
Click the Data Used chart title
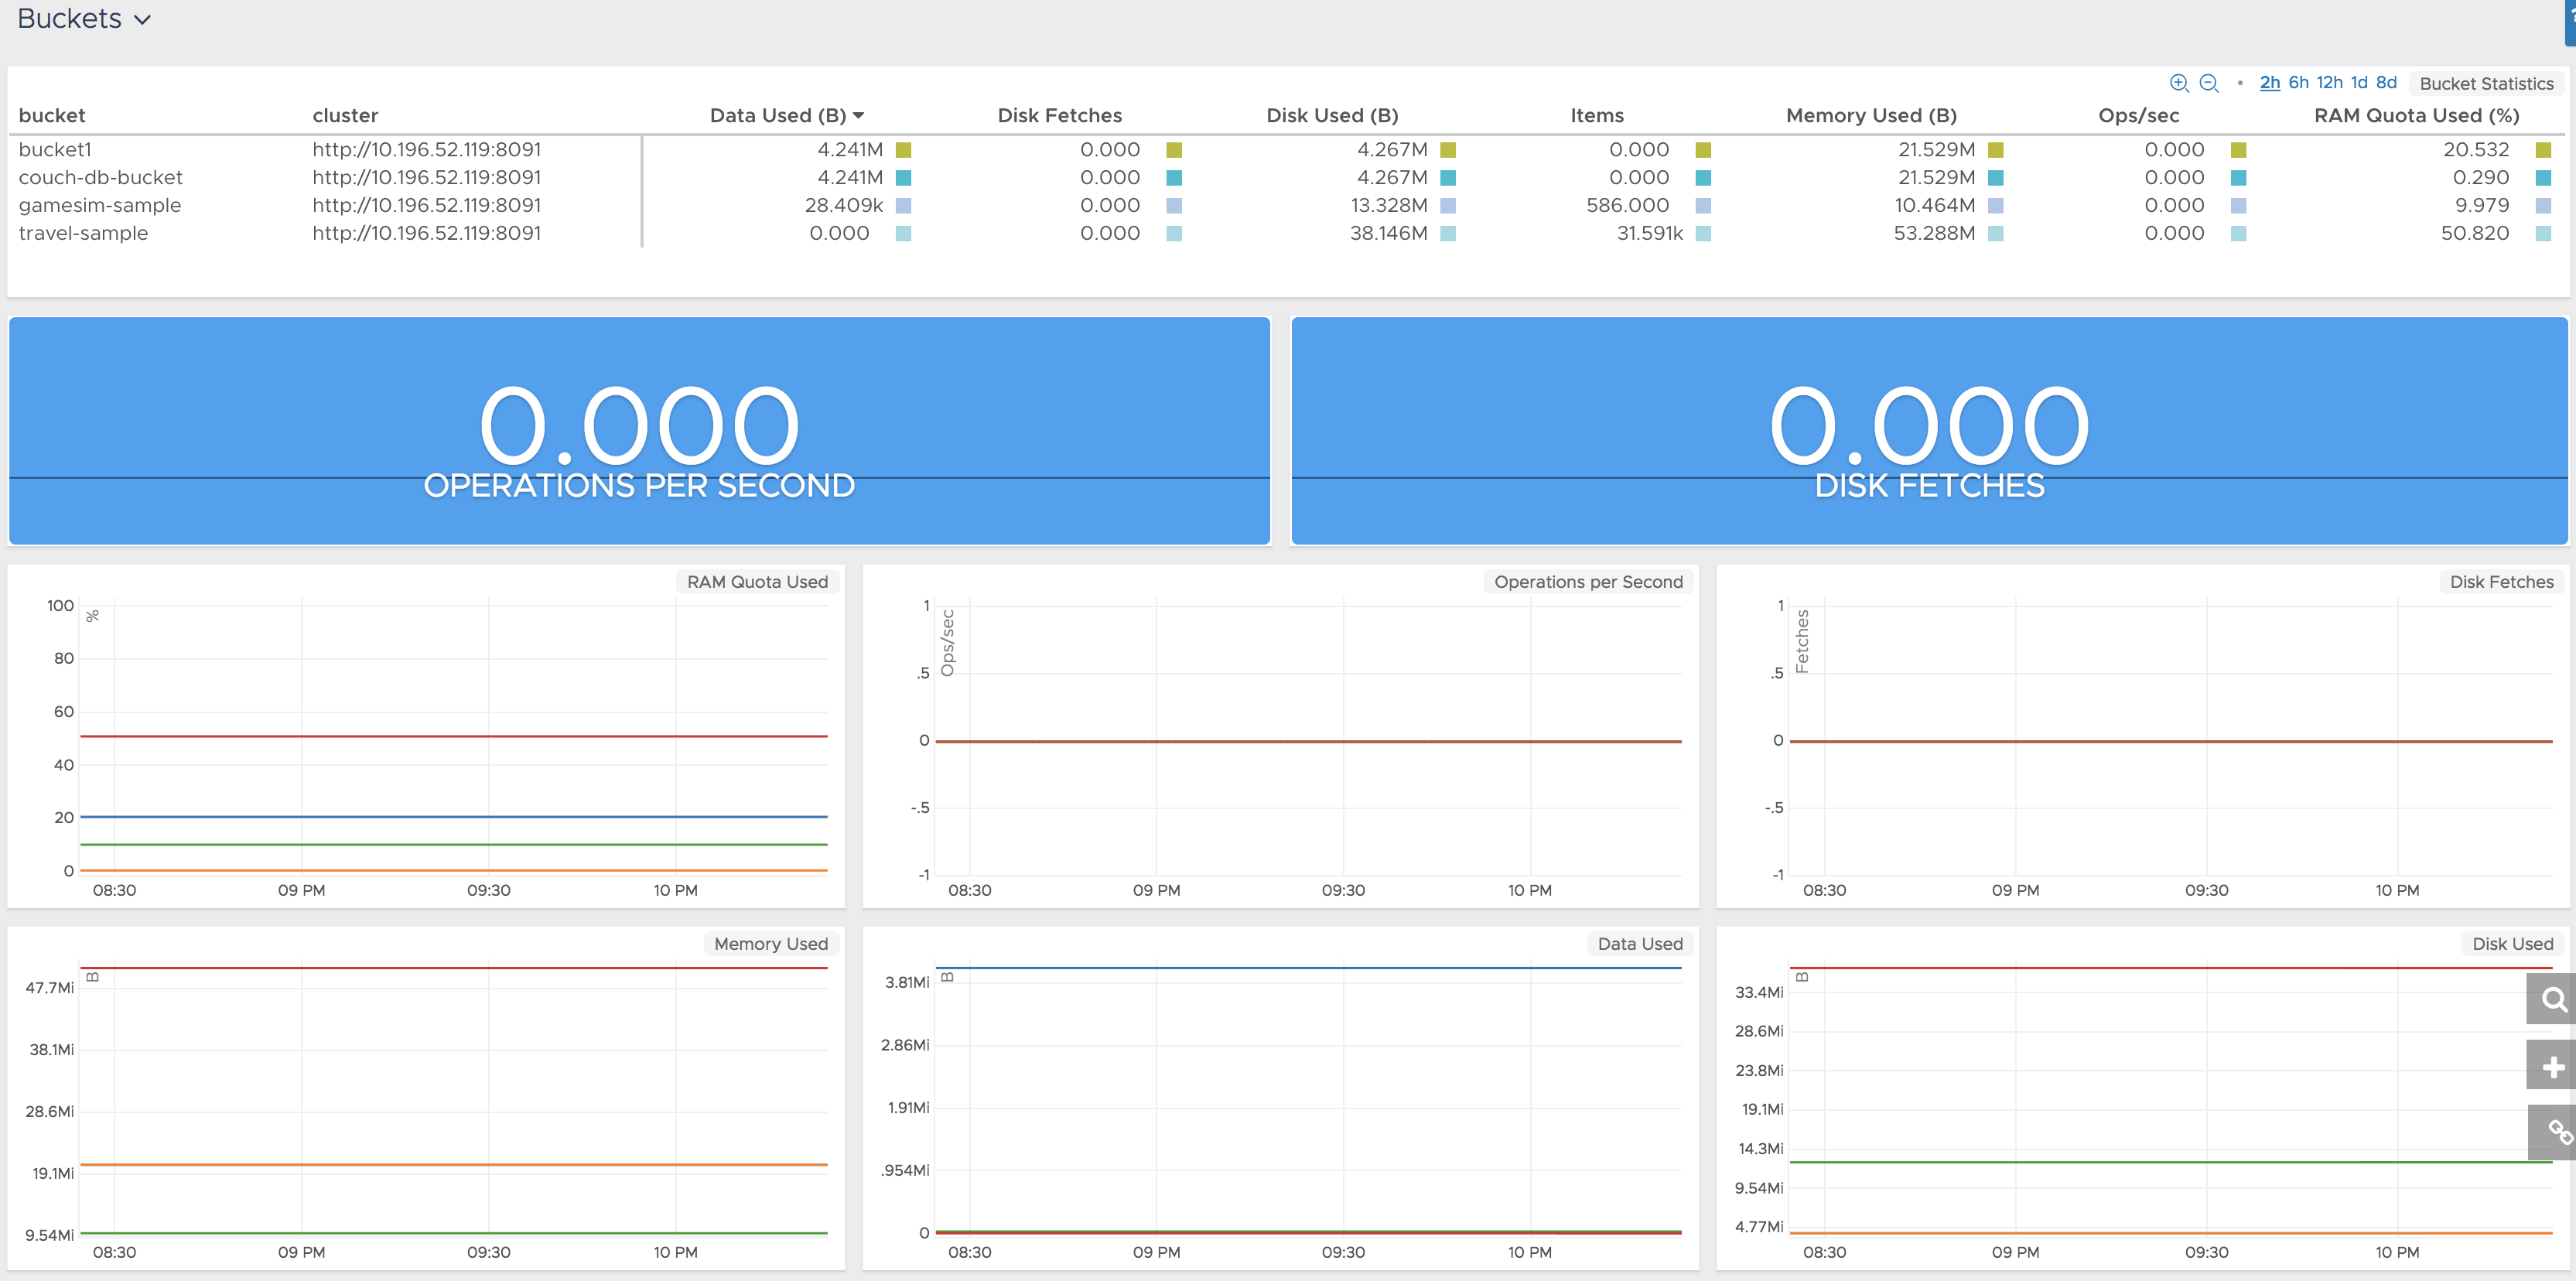point(1640,944)
